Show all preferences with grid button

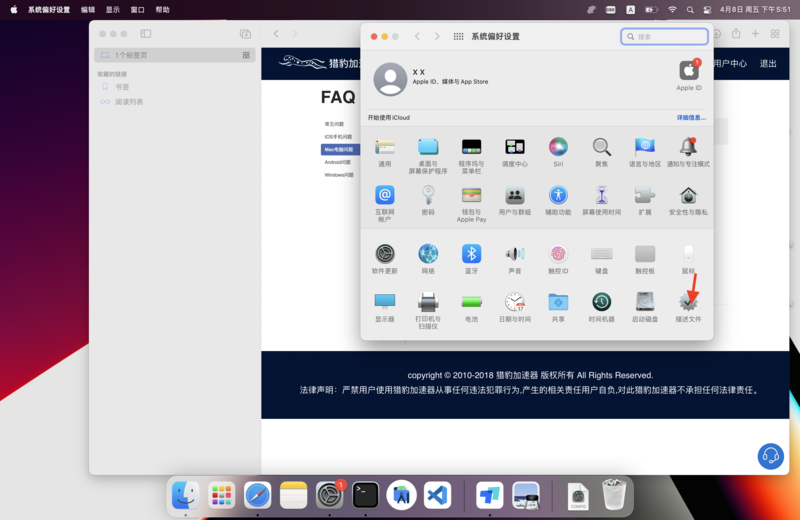click(x=458, y=36)
